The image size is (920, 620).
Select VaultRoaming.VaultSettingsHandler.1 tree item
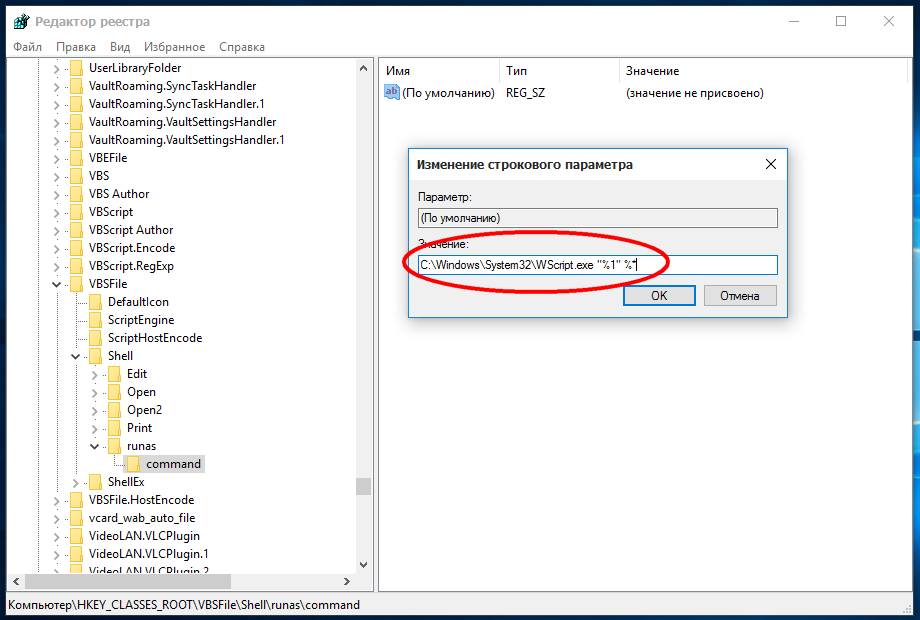click(x=187, y=140)
